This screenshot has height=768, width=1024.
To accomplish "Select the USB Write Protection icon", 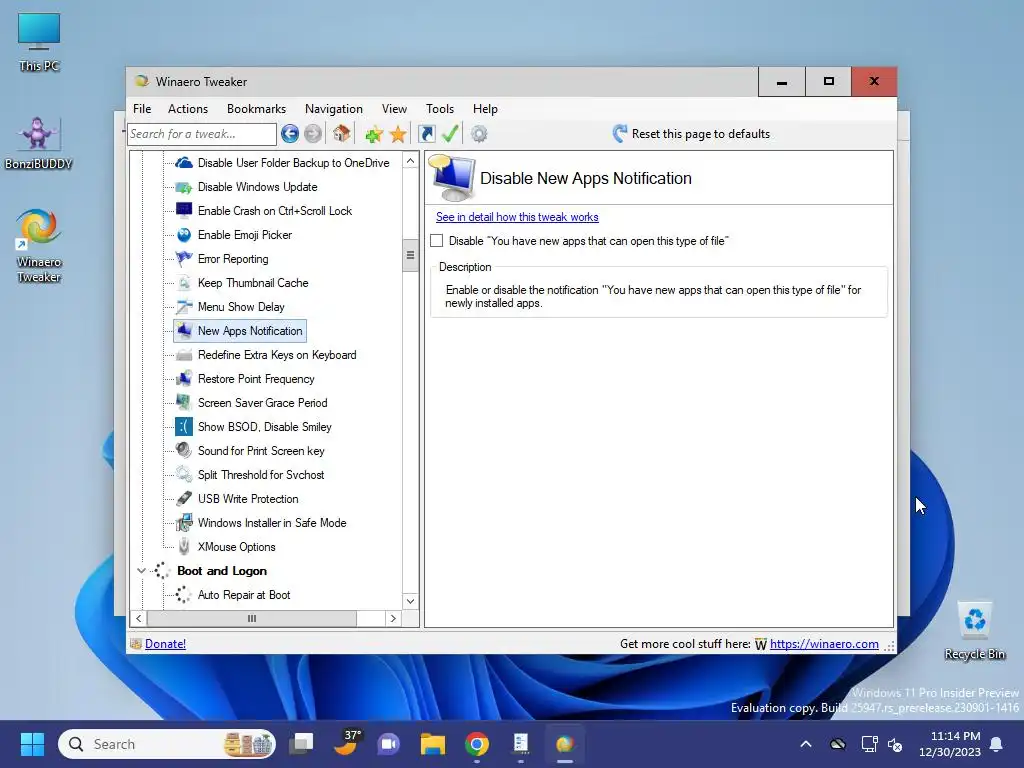I will pyautogui.click(x=184, y=499).
